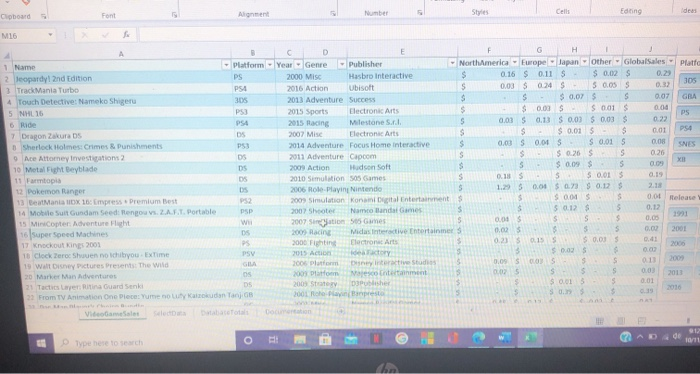This screenshot has width=700, height=374.
Task: Switch to the DatabaseTotals sheet tab
Action: [225, 312]
